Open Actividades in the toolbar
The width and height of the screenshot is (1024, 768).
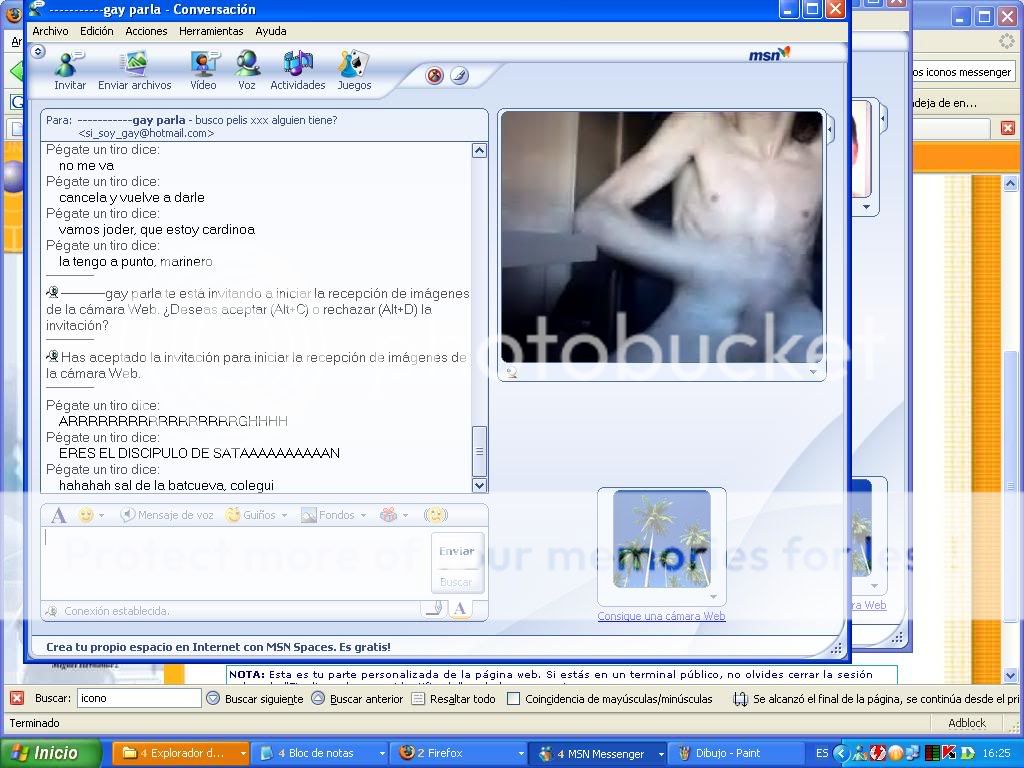297,70
